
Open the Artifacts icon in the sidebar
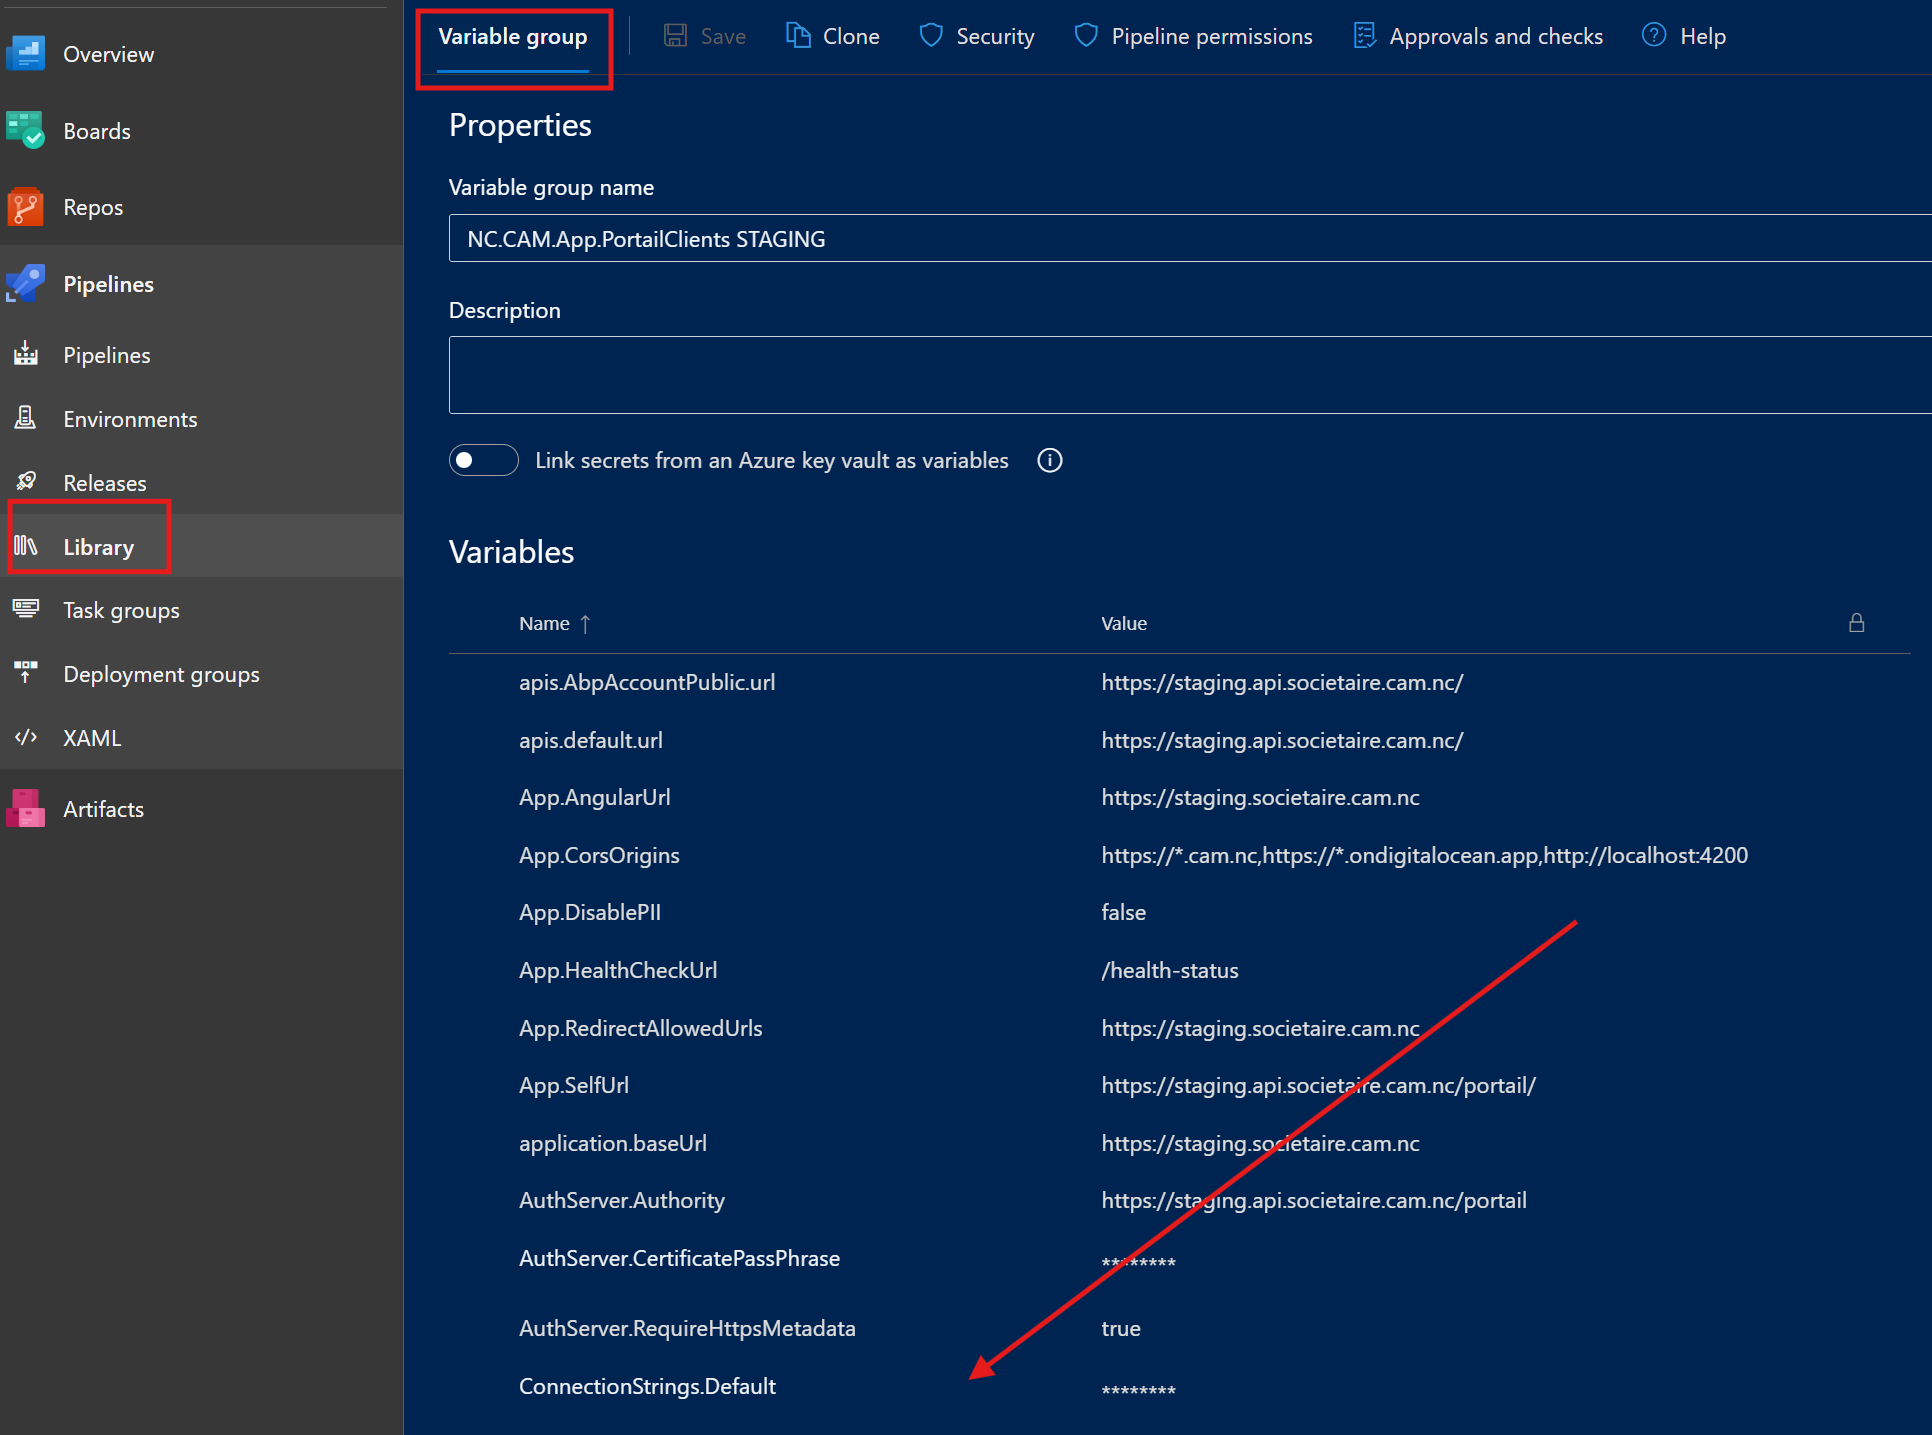coord(25,809)
